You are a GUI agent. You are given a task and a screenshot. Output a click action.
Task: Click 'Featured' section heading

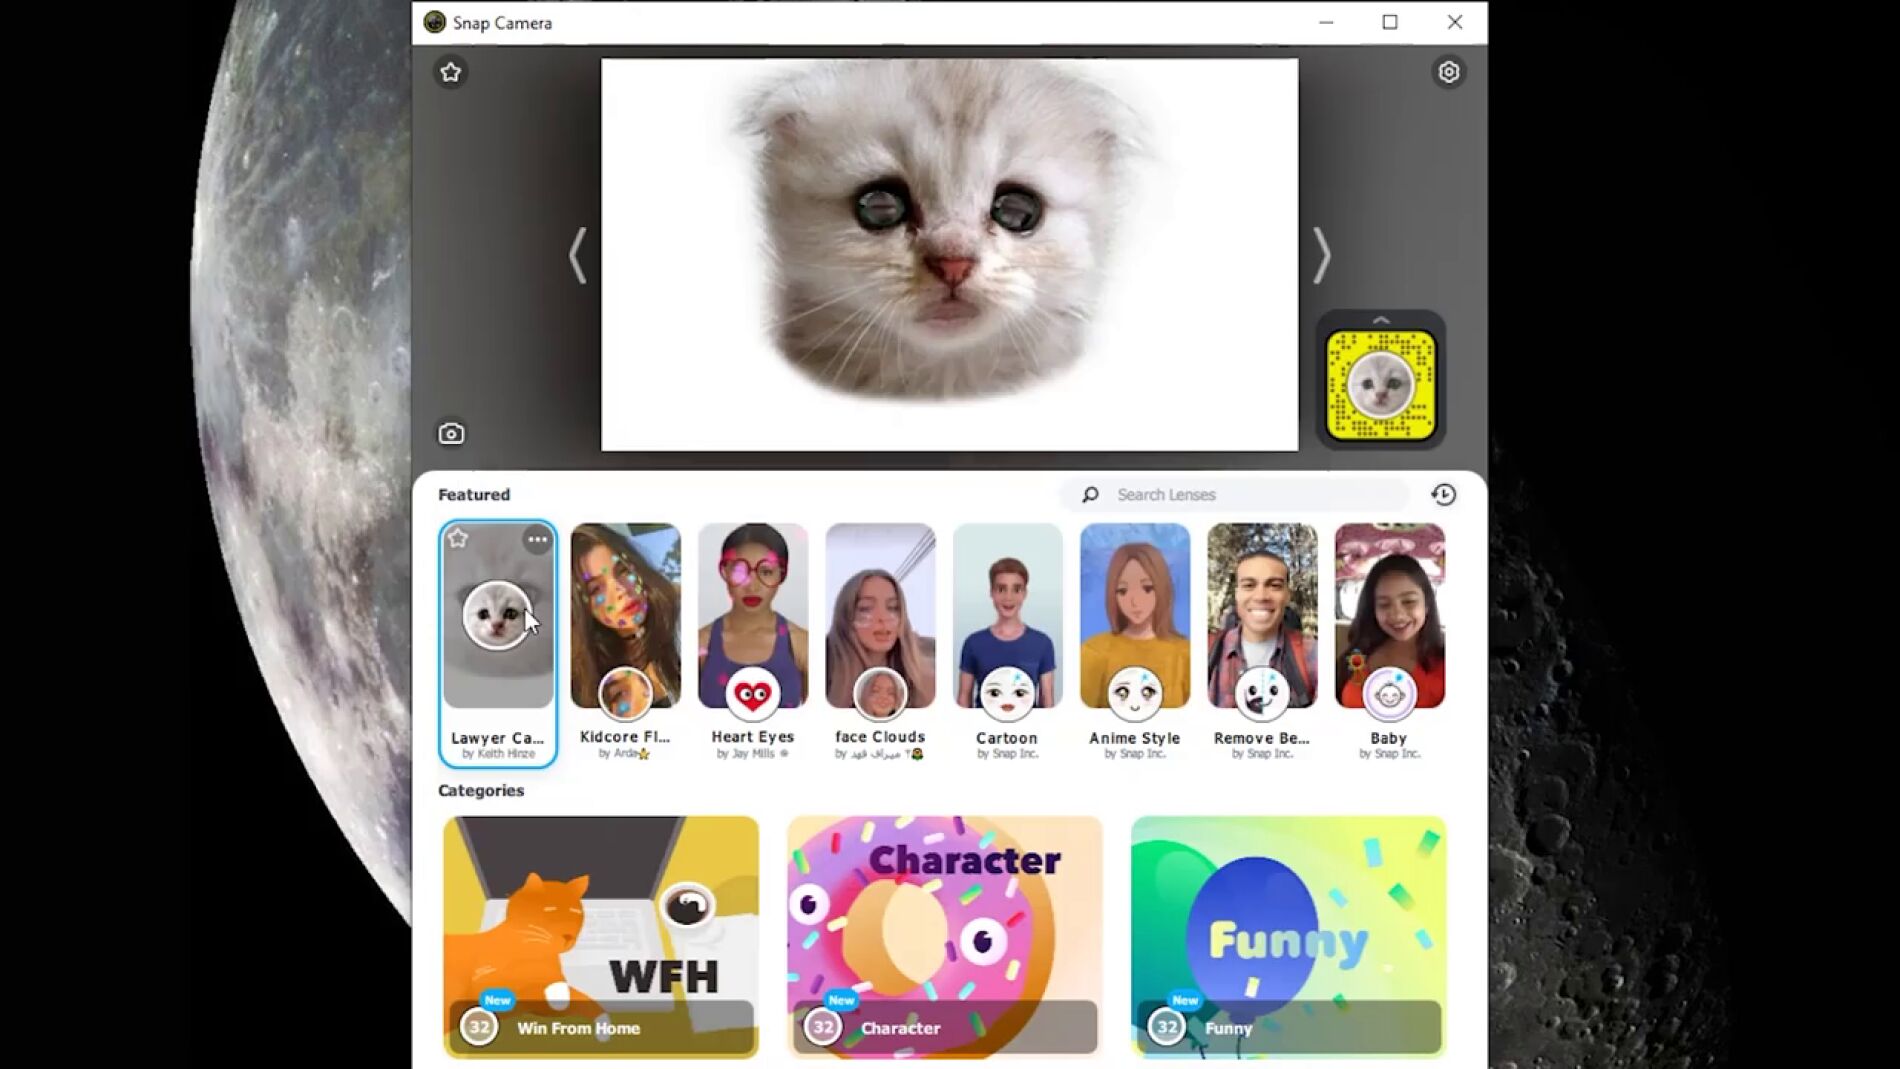(x=474, y=494)
